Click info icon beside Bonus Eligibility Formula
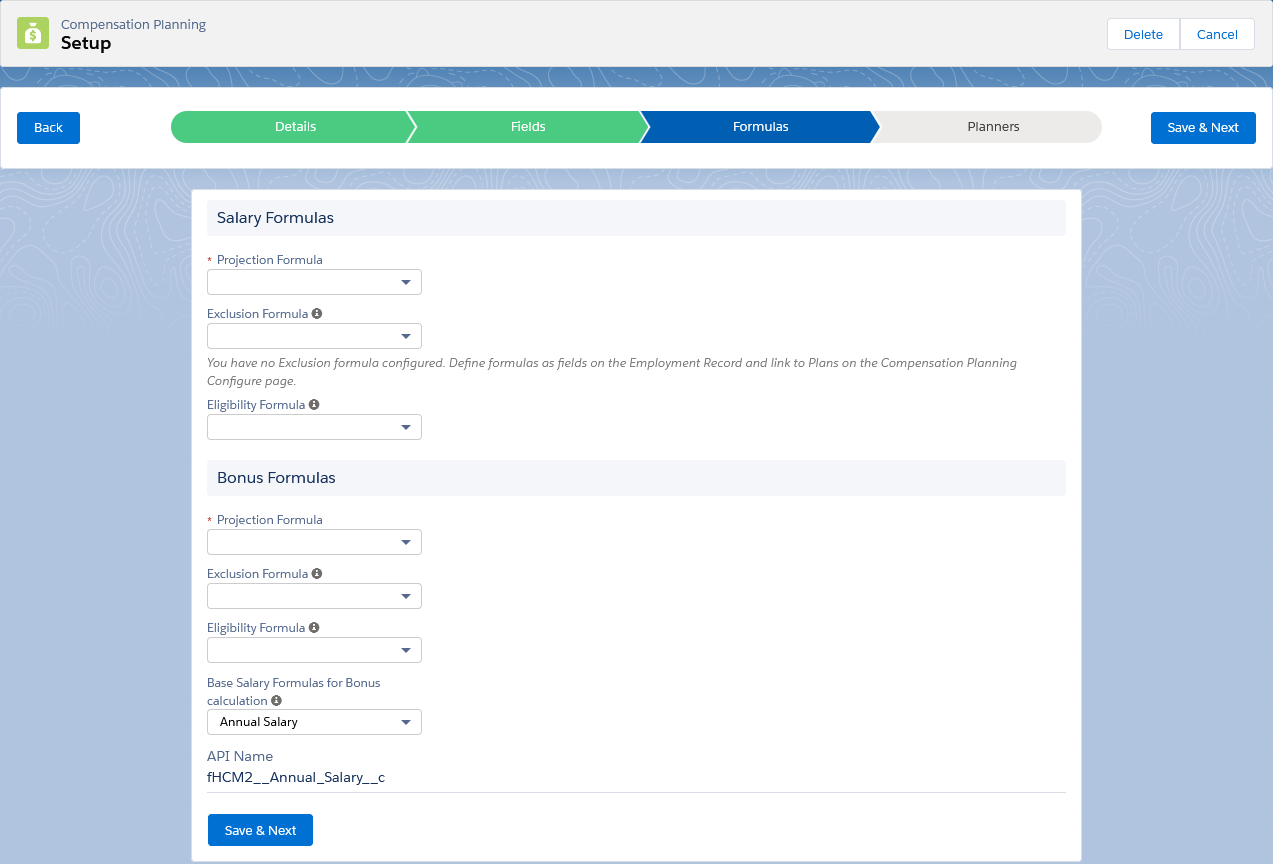This screenshot has width=1273, height=864. coord(314,628)
